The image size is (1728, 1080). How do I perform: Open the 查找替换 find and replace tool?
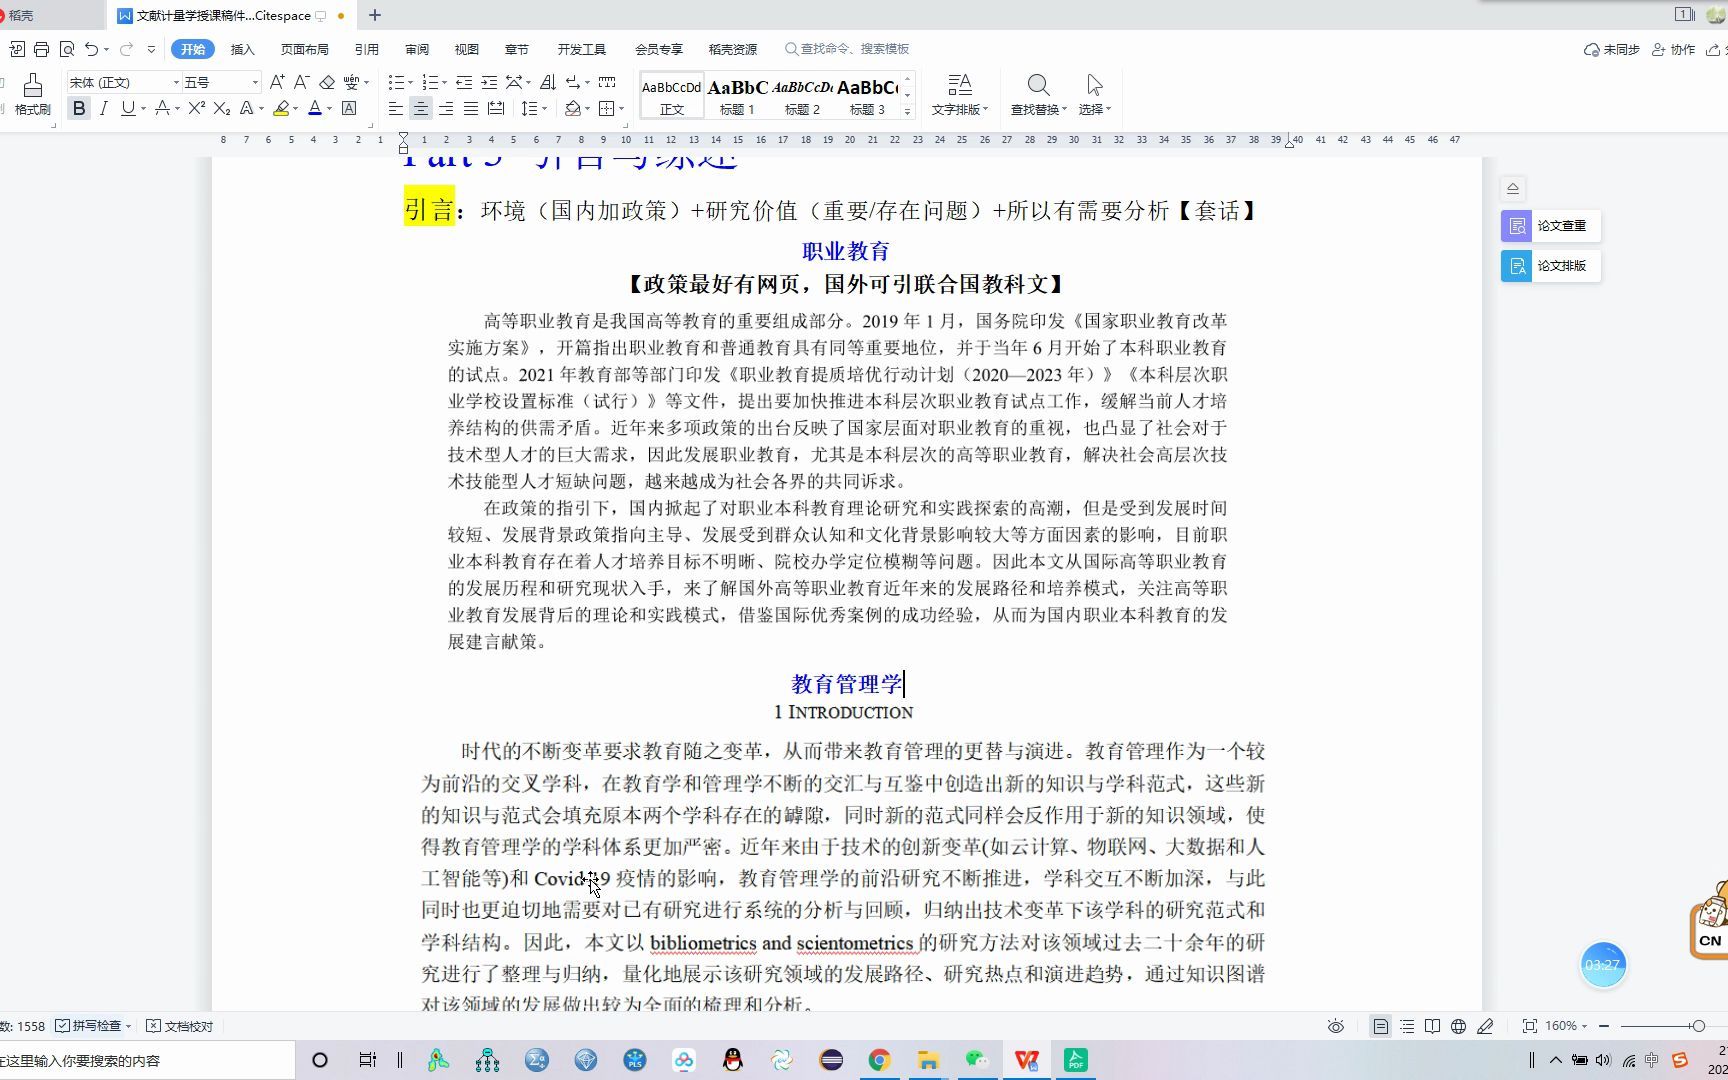pos(1037,95)
